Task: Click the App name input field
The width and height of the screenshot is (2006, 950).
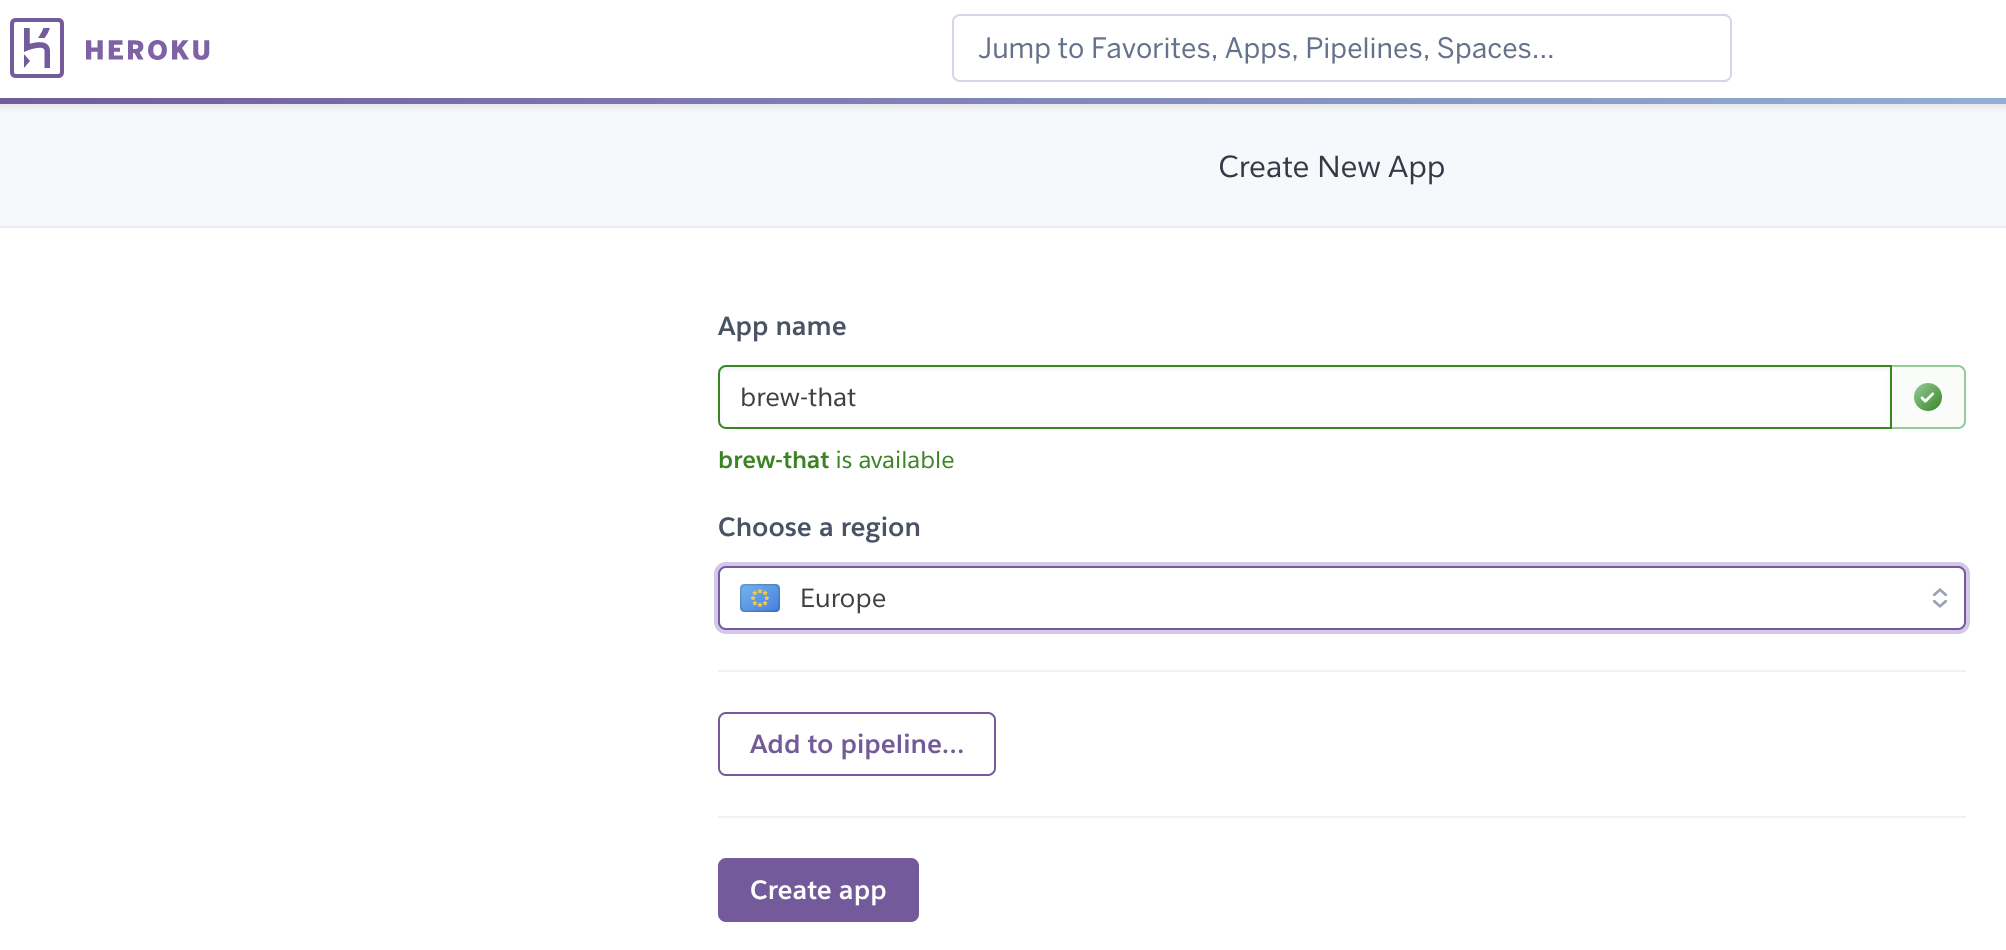Action: pyautogui.click(x=1305, y=397)
